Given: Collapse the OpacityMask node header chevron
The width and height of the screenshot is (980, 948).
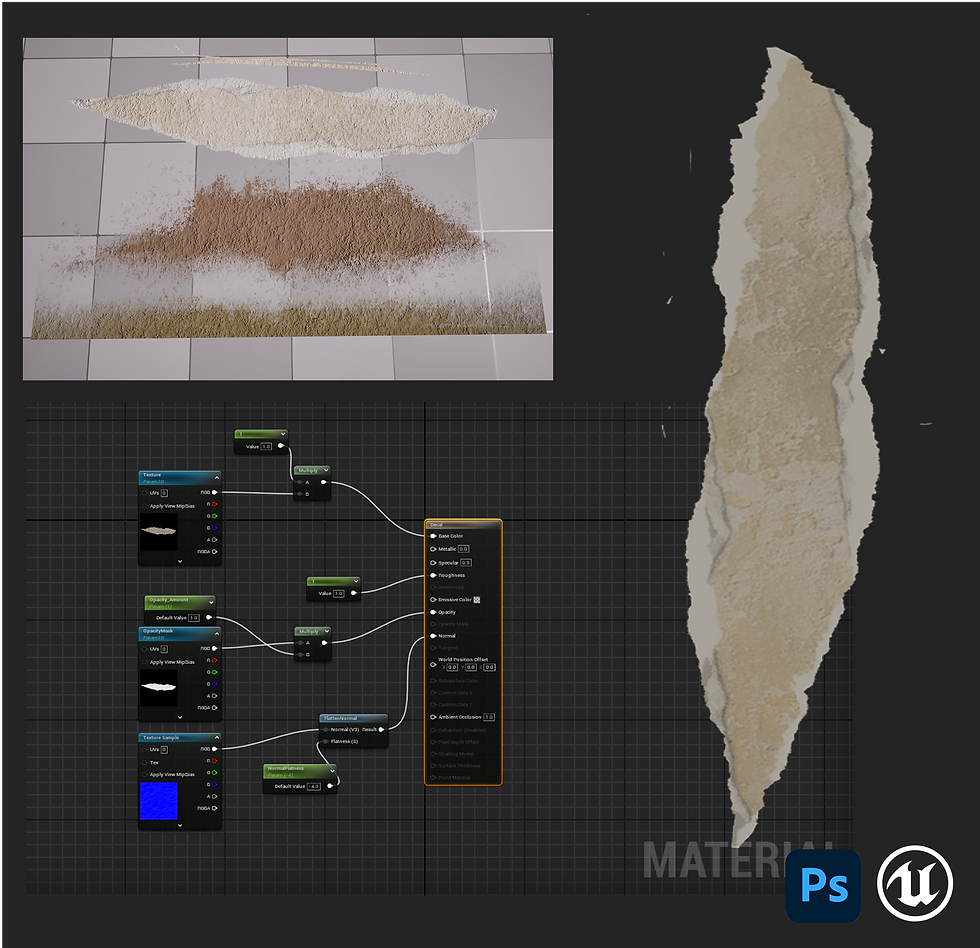Looking at the screenshot, I should 216,634.
